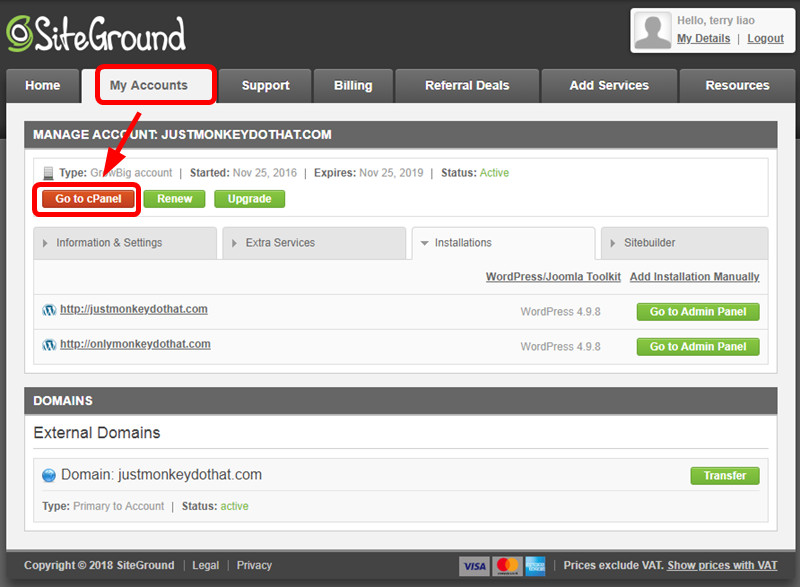This screenshot has height=587, width=800.
Task: Go to the Billing tab
Action: point(353,86)
